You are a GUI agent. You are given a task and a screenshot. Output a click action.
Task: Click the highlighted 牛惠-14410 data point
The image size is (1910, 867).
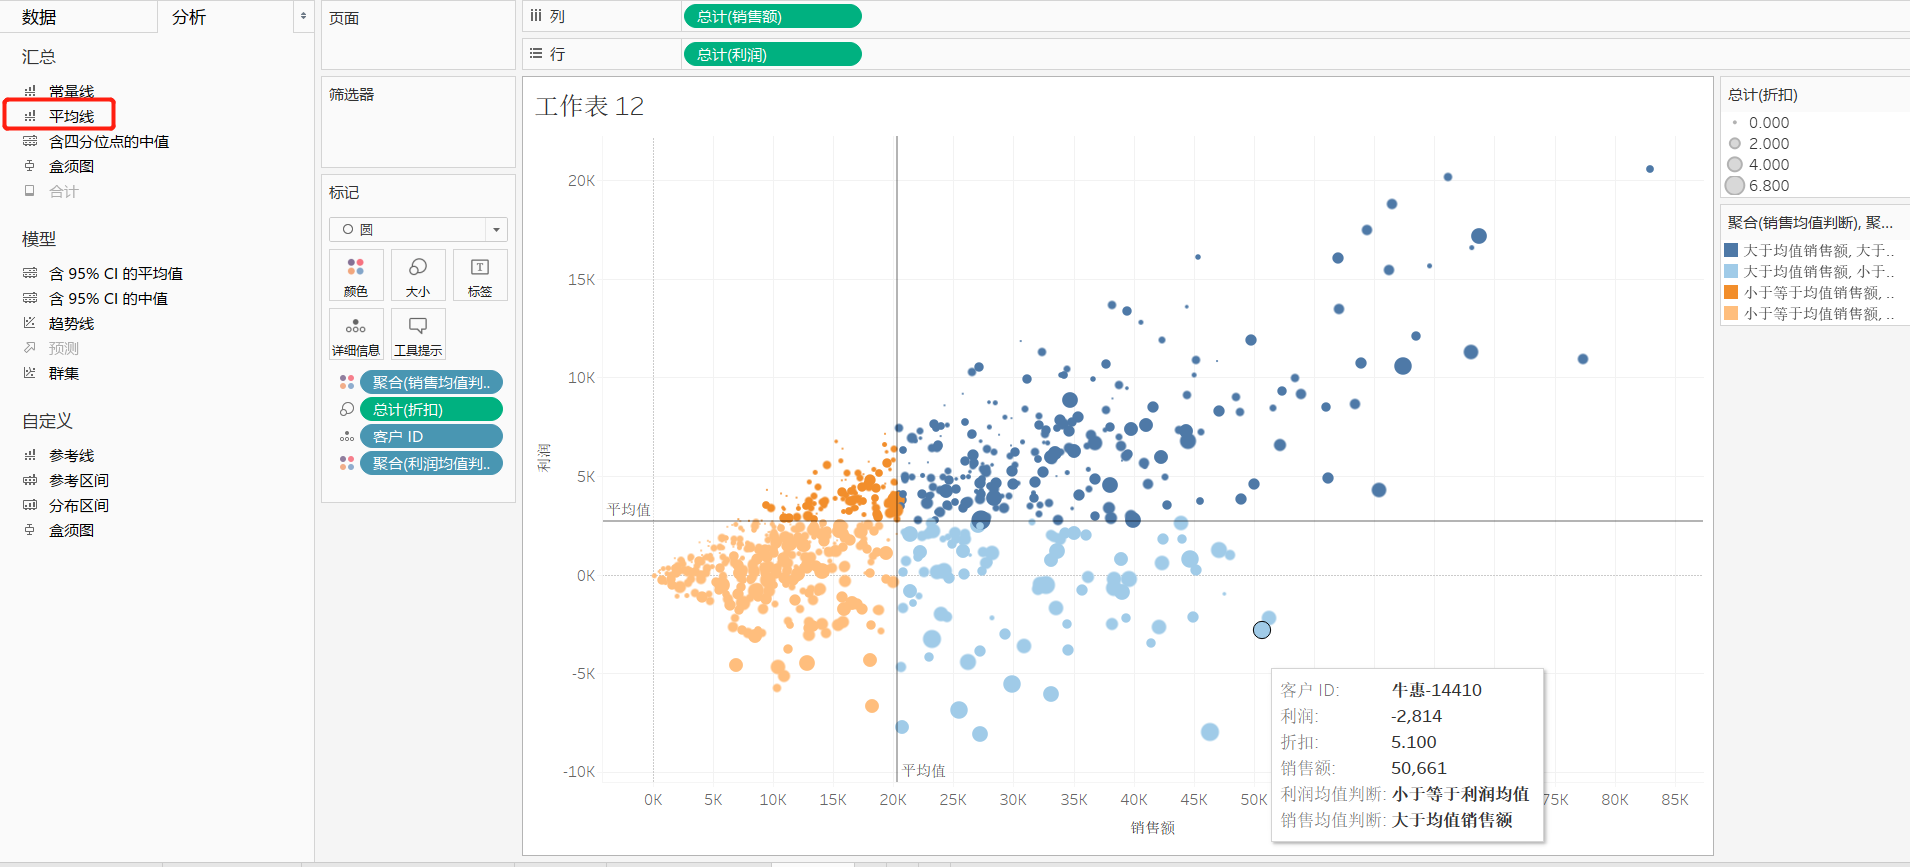tap(1262, 630)
